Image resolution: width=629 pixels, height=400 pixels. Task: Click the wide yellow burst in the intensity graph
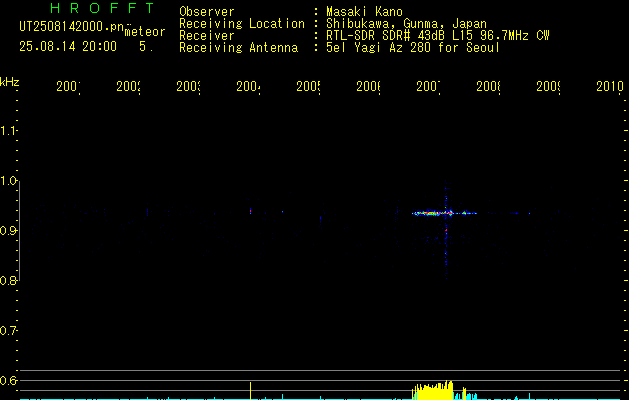432,390
